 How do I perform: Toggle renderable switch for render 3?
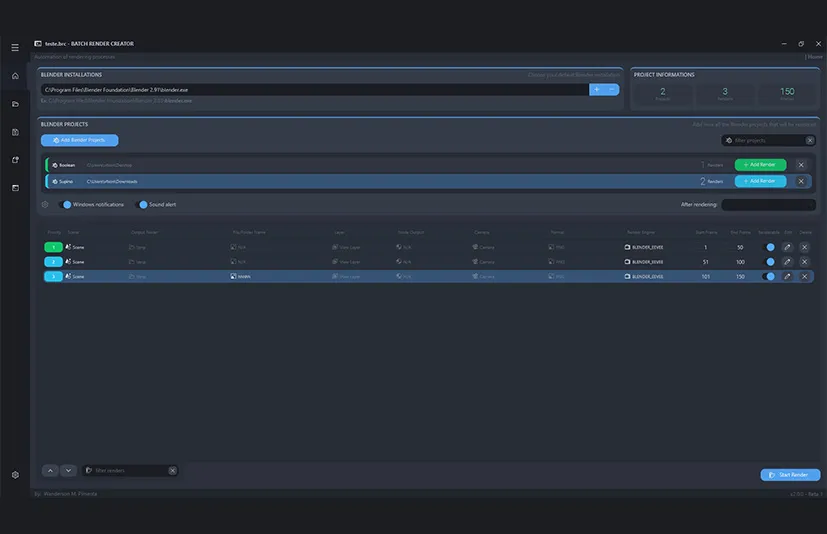pos(768,276)
